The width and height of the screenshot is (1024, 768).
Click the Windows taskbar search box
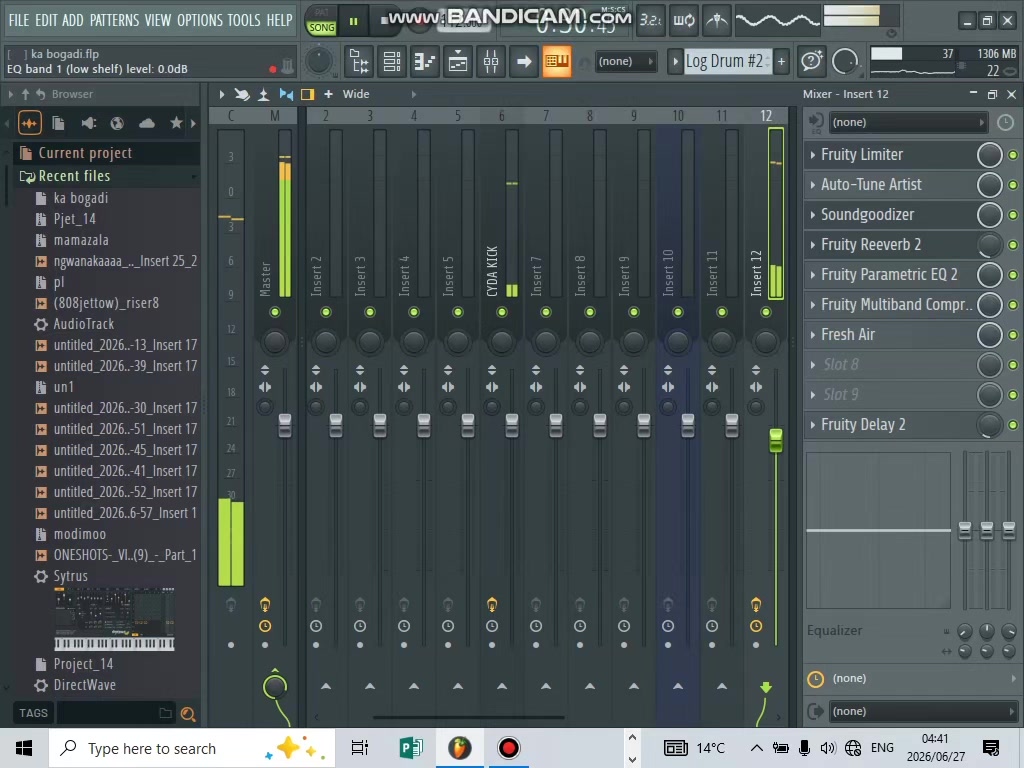[x=192, y=748]
